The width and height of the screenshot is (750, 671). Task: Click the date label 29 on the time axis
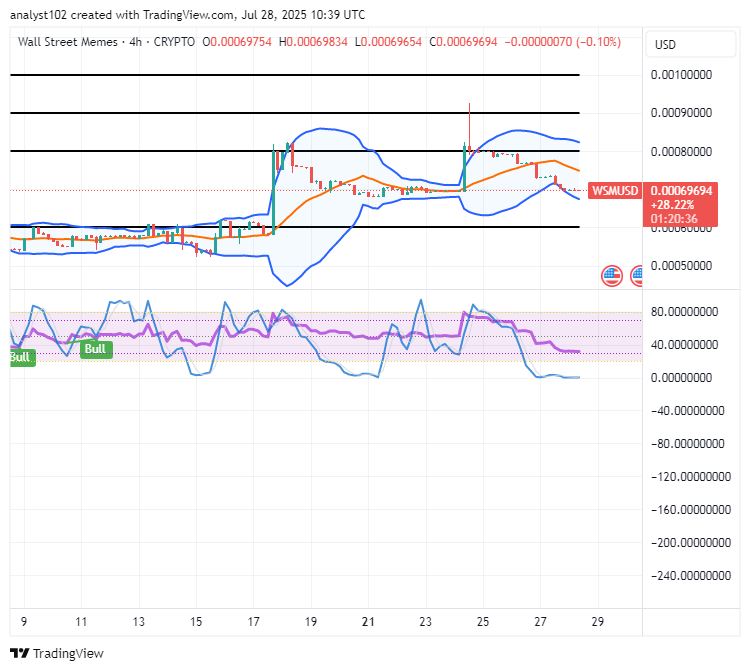click(598, 622)
